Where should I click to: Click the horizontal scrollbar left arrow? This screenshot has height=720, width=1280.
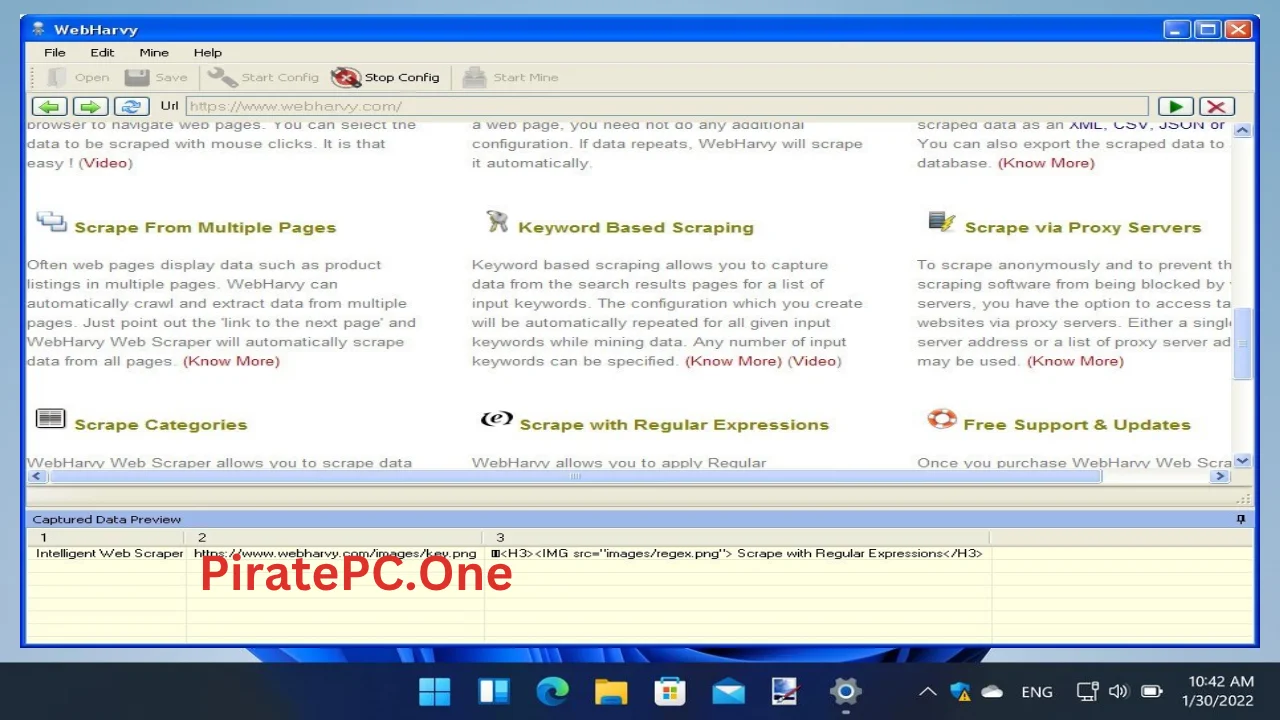37,477
